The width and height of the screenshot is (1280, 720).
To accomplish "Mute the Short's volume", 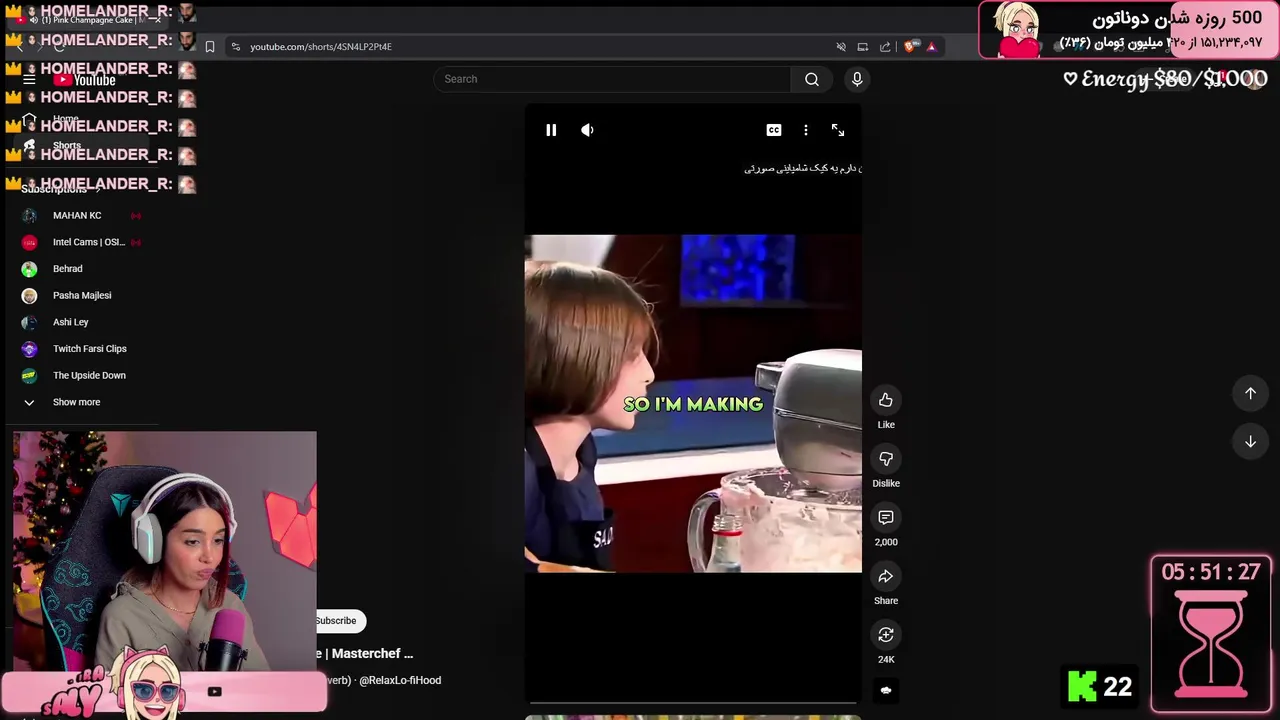I will [x=587, y=130].
